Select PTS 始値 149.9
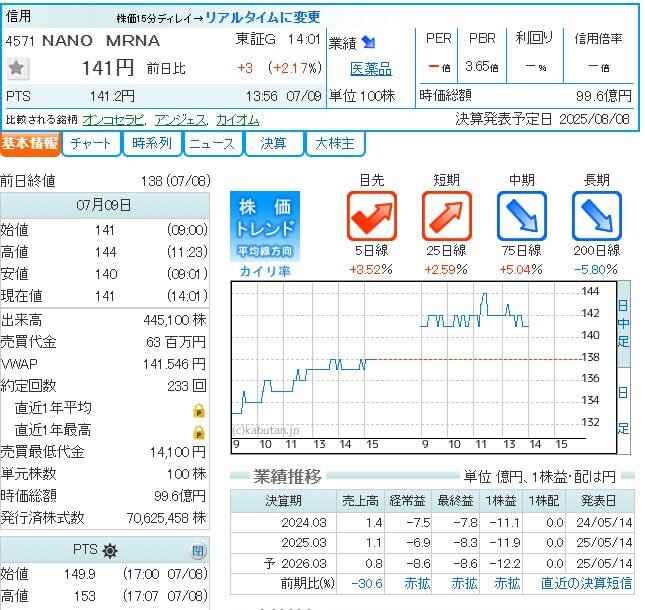The image size is (645, 610). [x=80, y=574]
